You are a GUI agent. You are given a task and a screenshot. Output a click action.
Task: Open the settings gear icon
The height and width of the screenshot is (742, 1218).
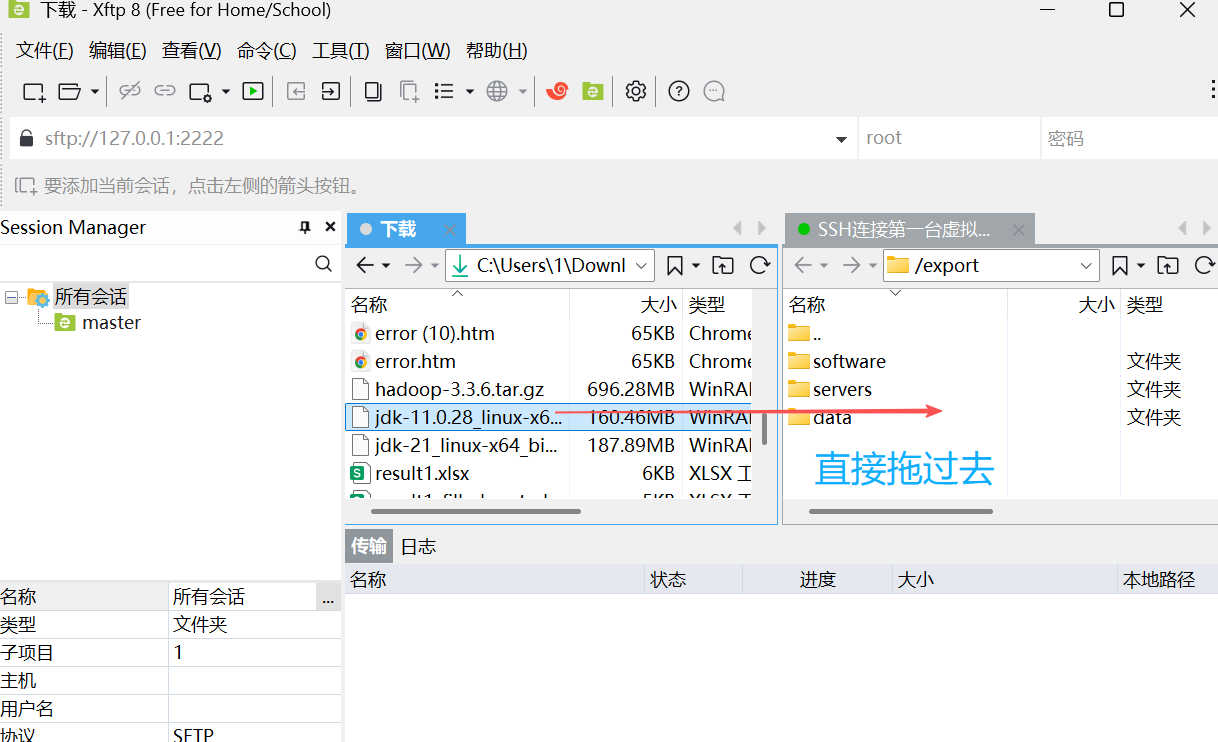tap(634, 91)
